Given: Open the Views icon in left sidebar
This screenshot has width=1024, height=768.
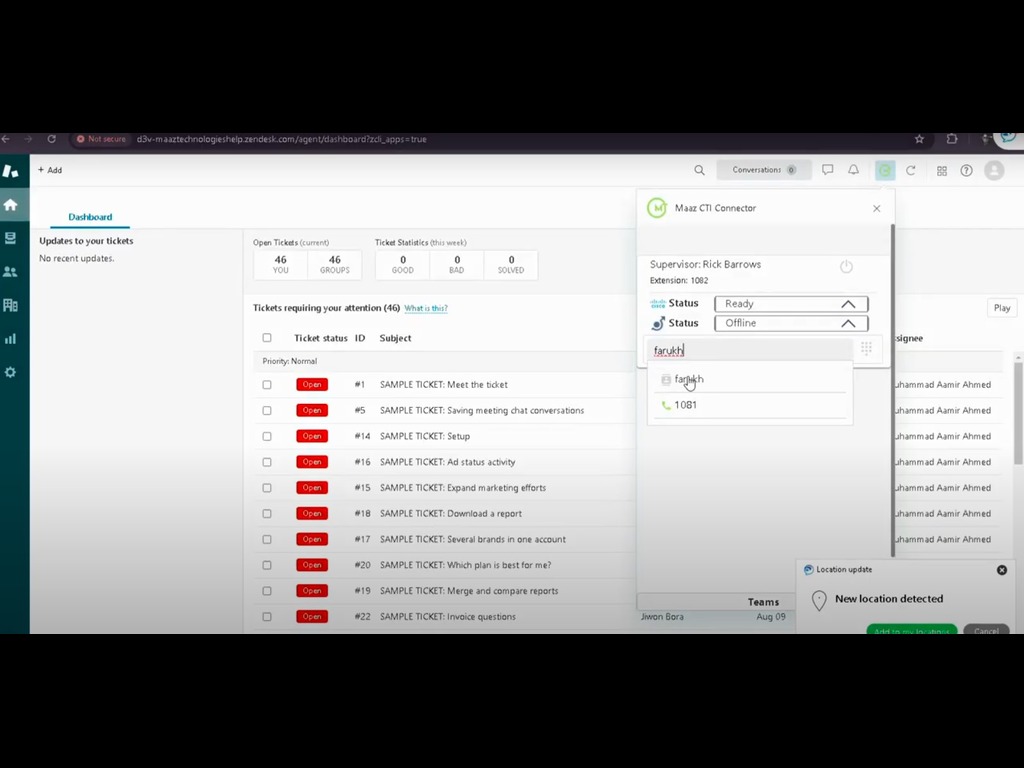Looking at the screenshot, I should 11,238.
